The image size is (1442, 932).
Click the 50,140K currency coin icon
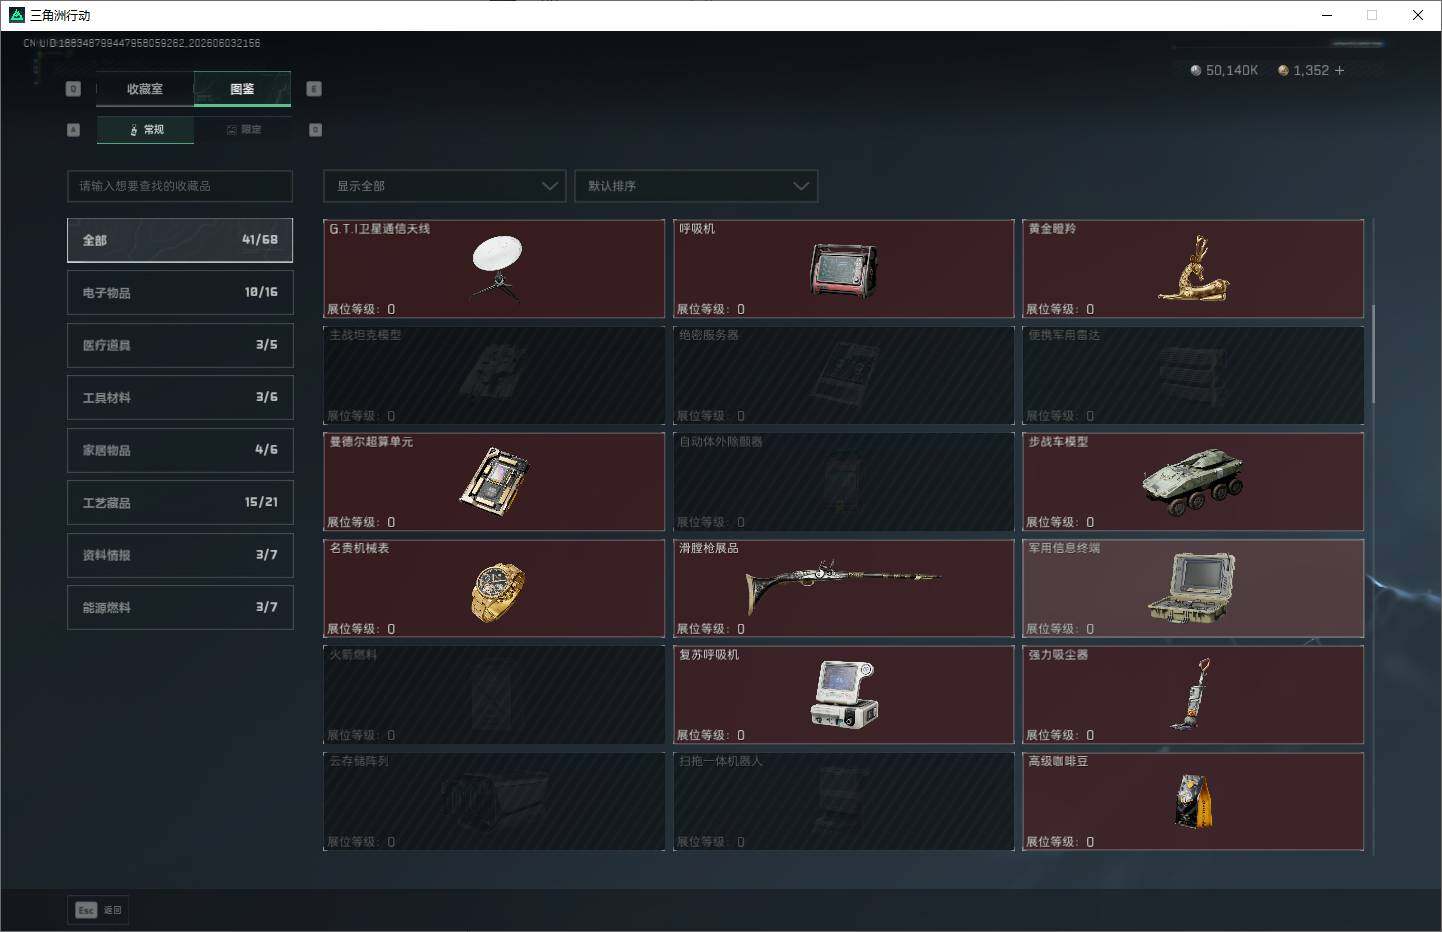coord(1196,70)
